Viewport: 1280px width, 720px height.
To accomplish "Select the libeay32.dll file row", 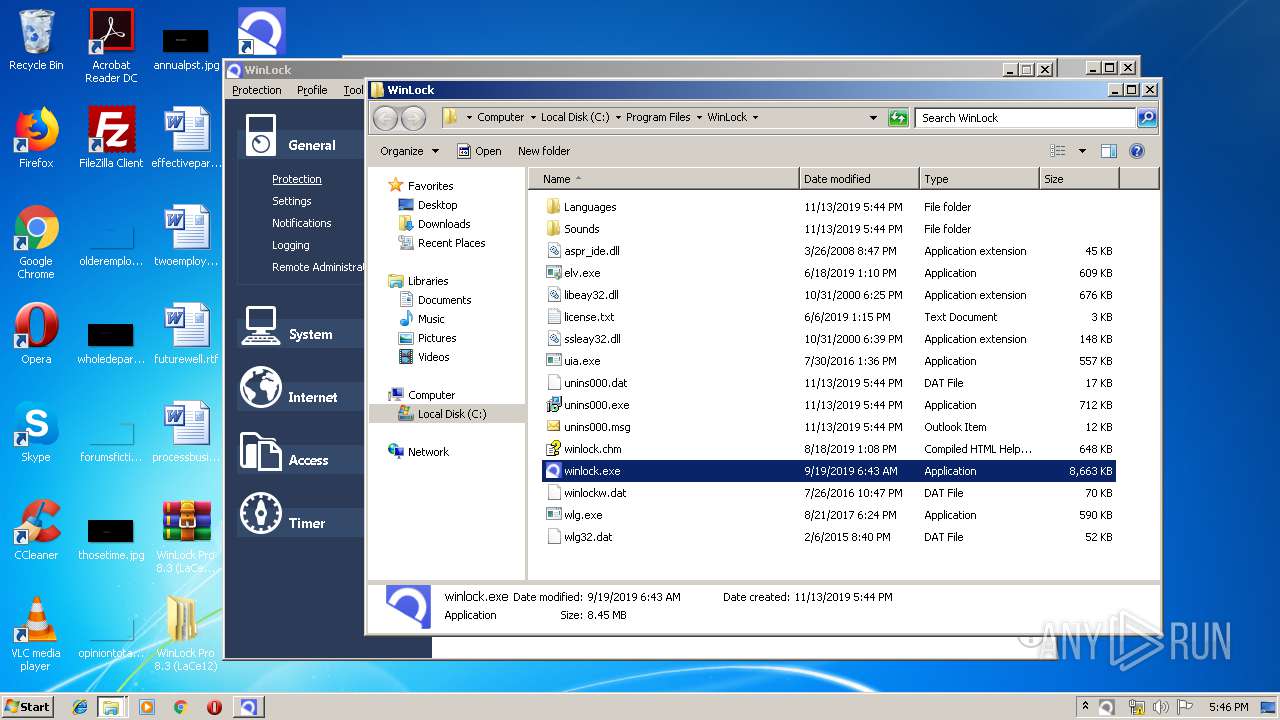I will pyautogui.click(x=829, y=295).
